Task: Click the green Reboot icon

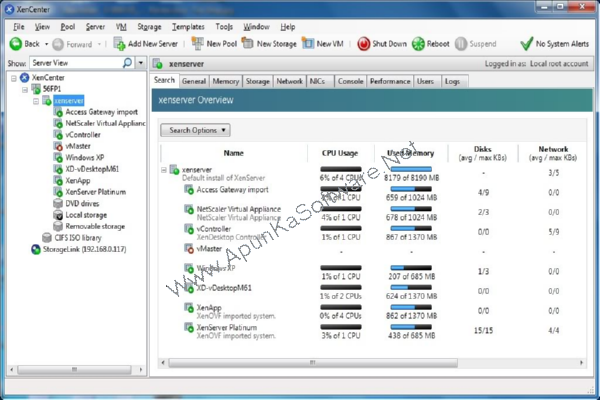Action: (x=418, y=44)
